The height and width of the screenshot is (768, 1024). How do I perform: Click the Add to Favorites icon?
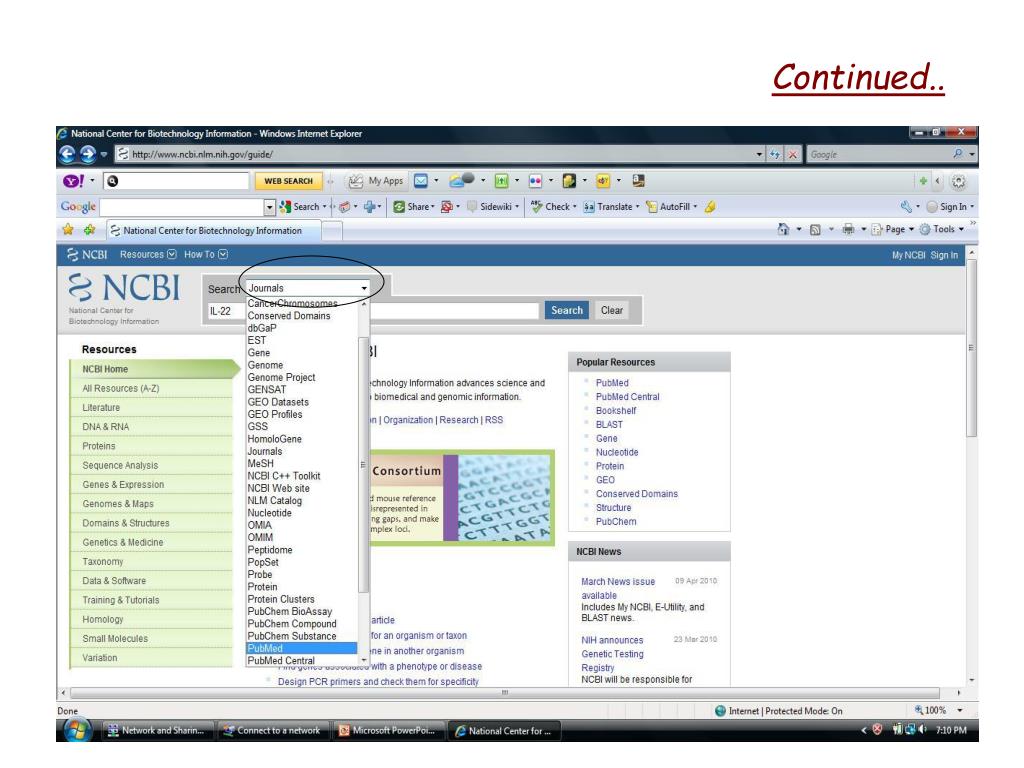(89, 230)
